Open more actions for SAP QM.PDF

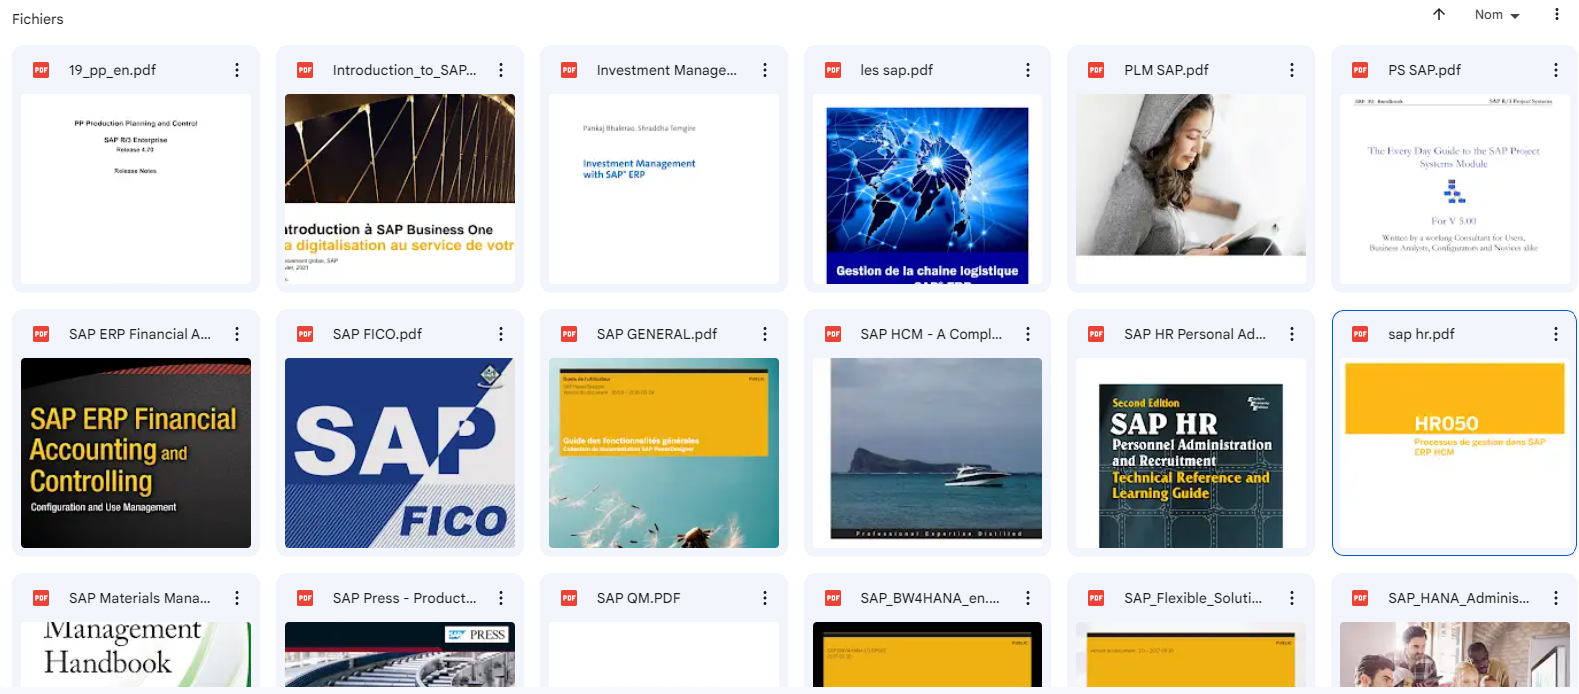point(765,598)
